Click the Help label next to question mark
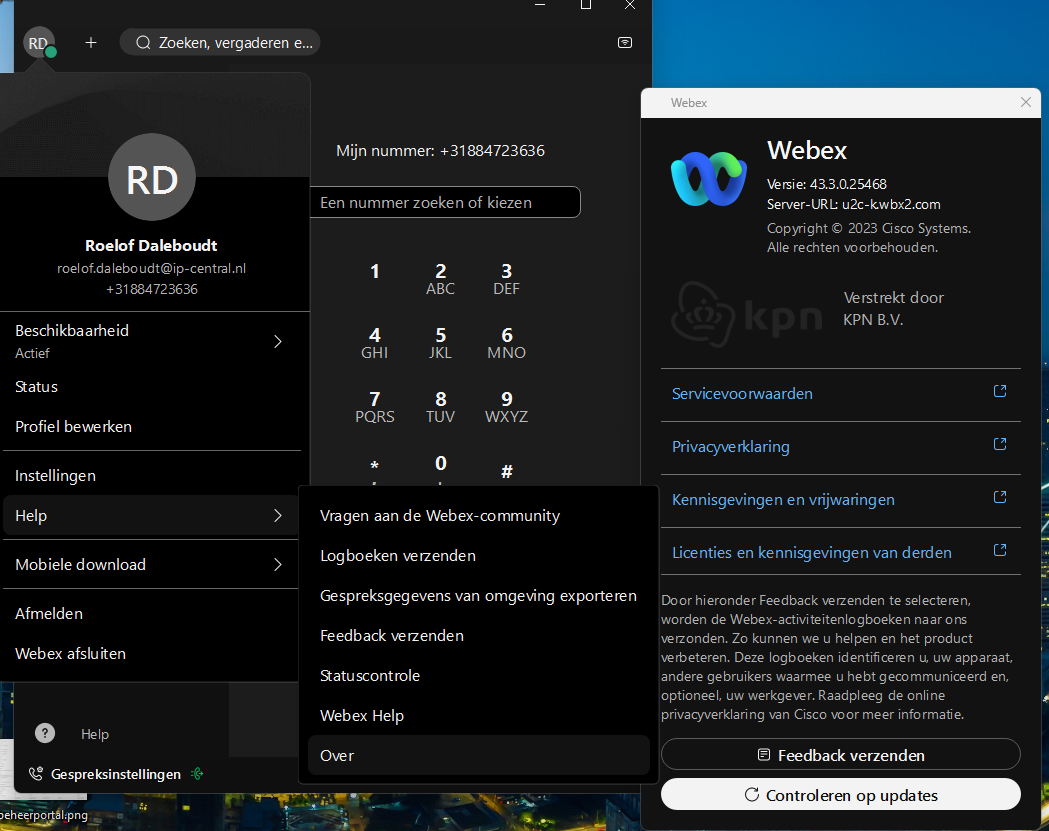 pyautogui.click(x=94, y=734)
